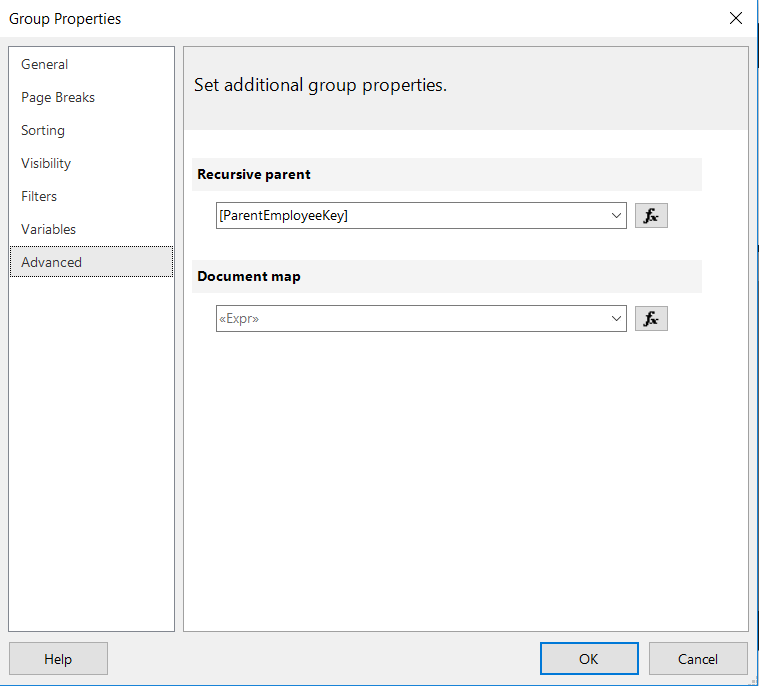Expand the Document map dropdown arrow
759x686 pixels.
[616, 319]
